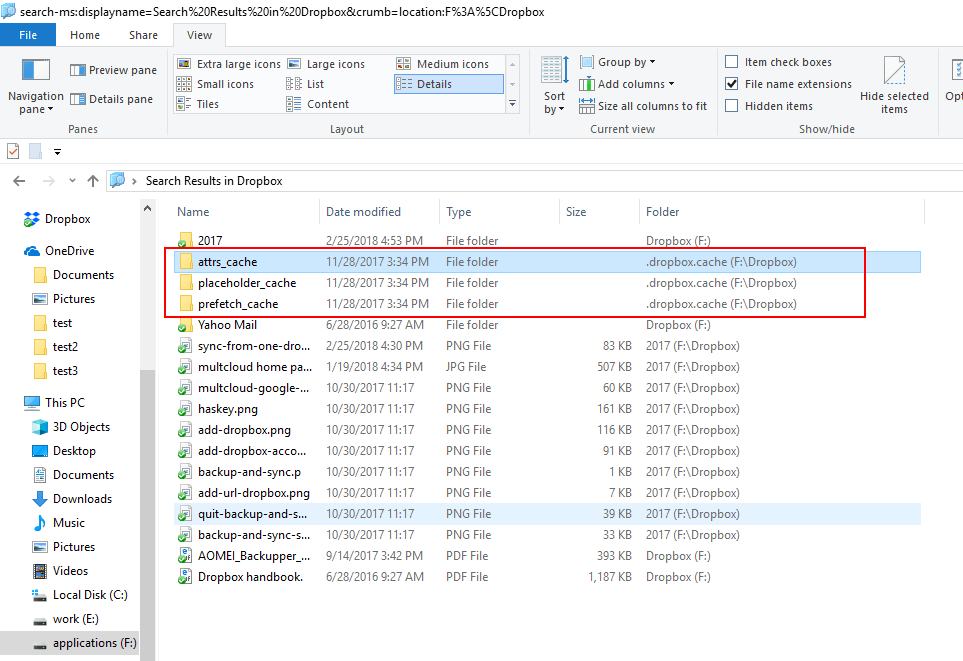This screenshot has width=963, height=661.
Task: Open the Navigation pane tool
Action: pos(35,88)
